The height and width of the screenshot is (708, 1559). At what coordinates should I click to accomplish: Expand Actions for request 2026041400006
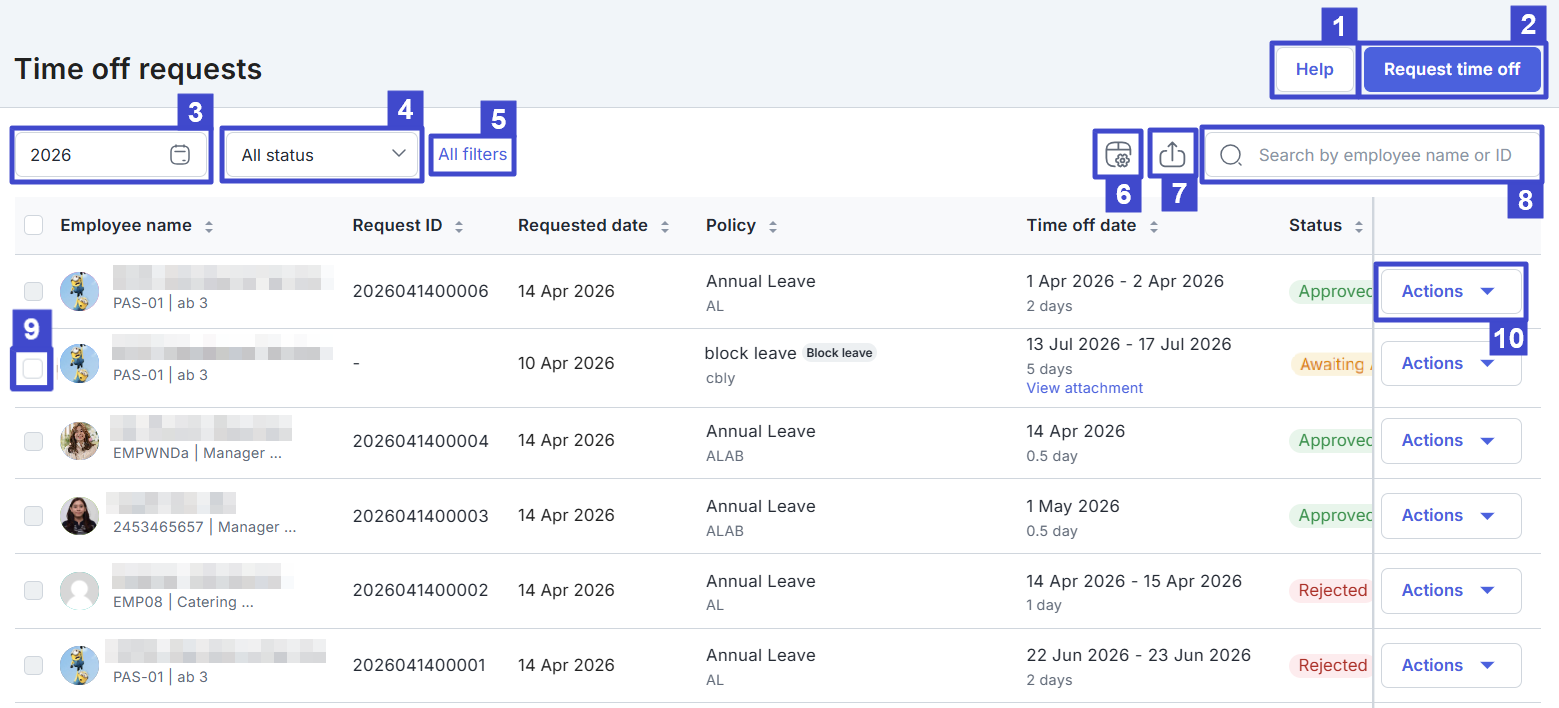click(1450, 291)
